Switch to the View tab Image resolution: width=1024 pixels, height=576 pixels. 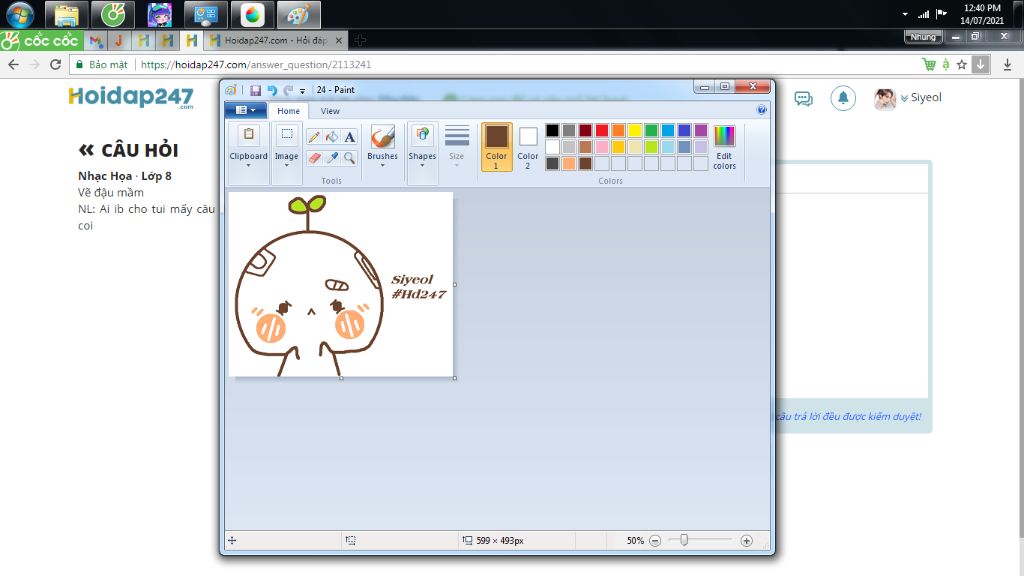(330, 110)
